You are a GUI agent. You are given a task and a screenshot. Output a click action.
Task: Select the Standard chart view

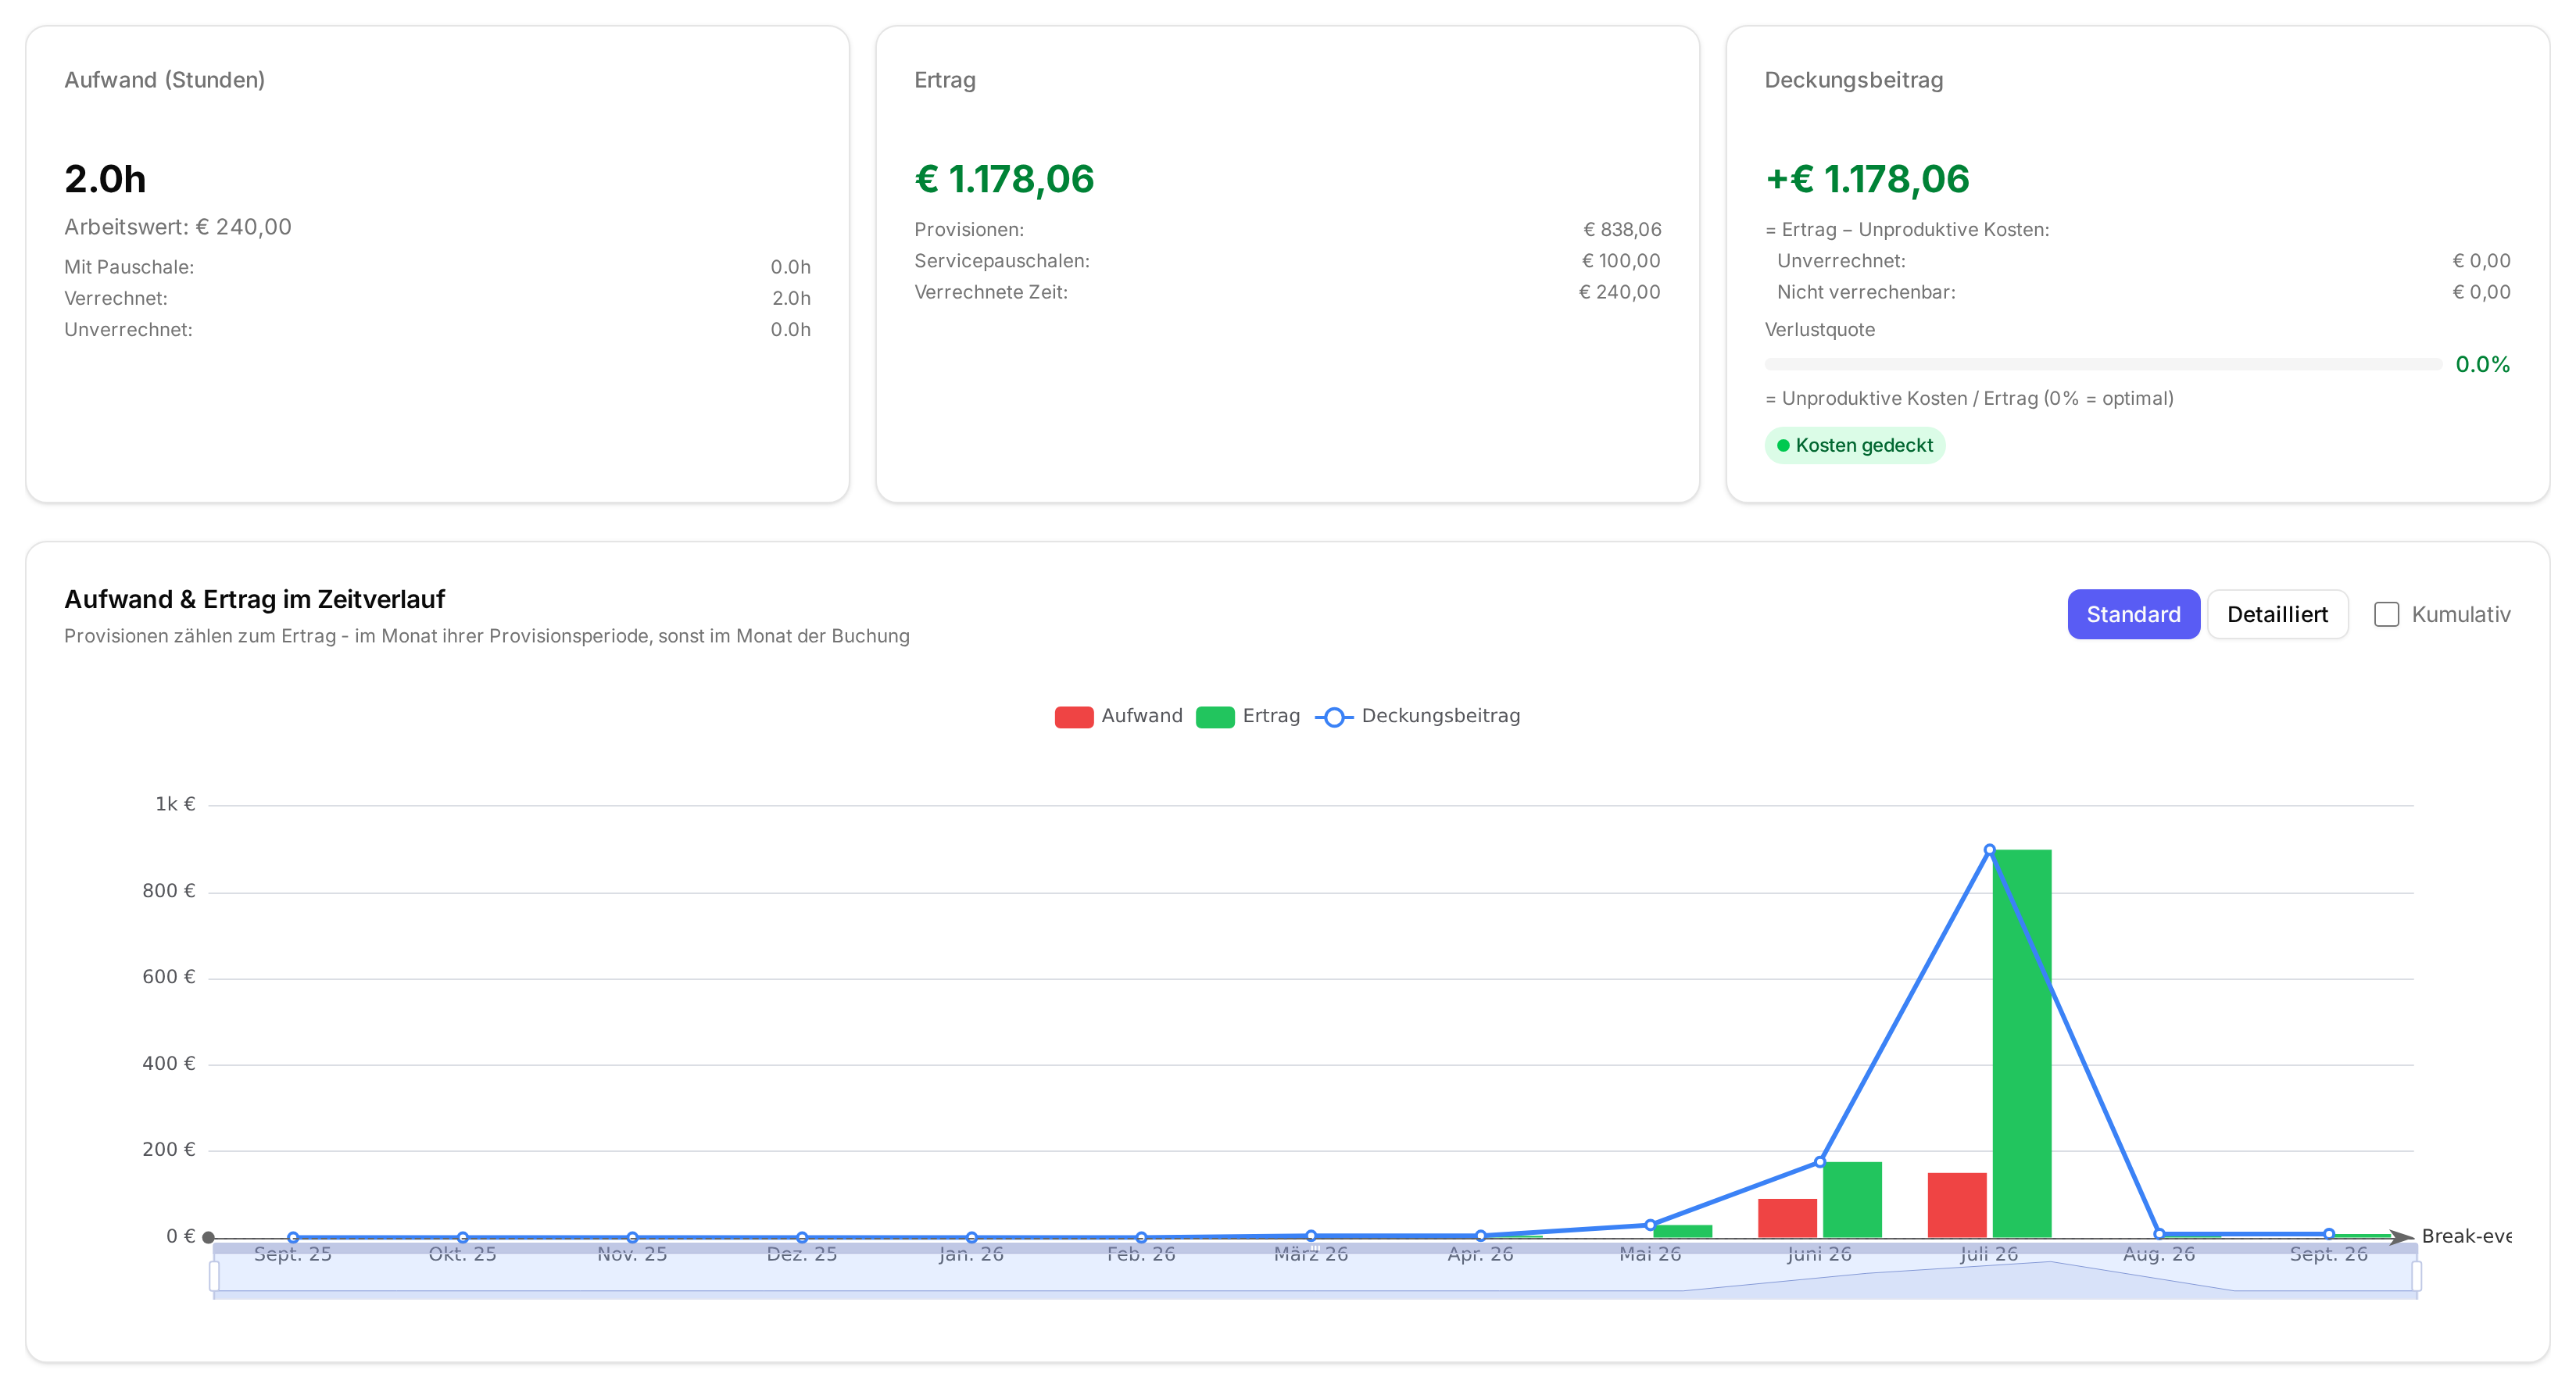coord(2133,614)
